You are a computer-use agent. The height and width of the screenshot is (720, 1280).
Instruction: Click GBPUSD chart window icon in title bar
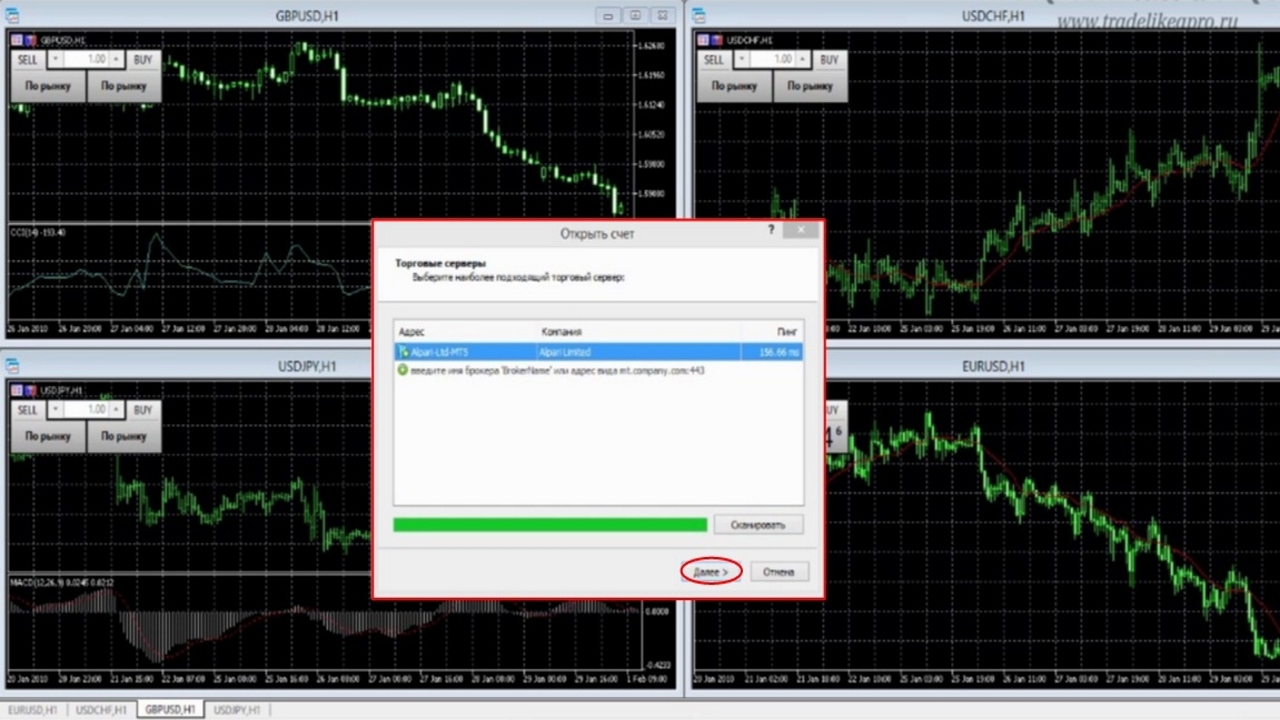13,16
